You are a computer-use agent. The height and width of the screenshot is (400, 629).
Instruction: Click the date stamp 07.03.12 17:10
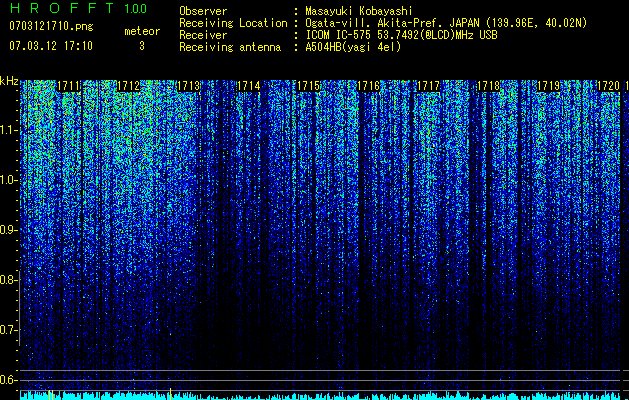[51, 46]
